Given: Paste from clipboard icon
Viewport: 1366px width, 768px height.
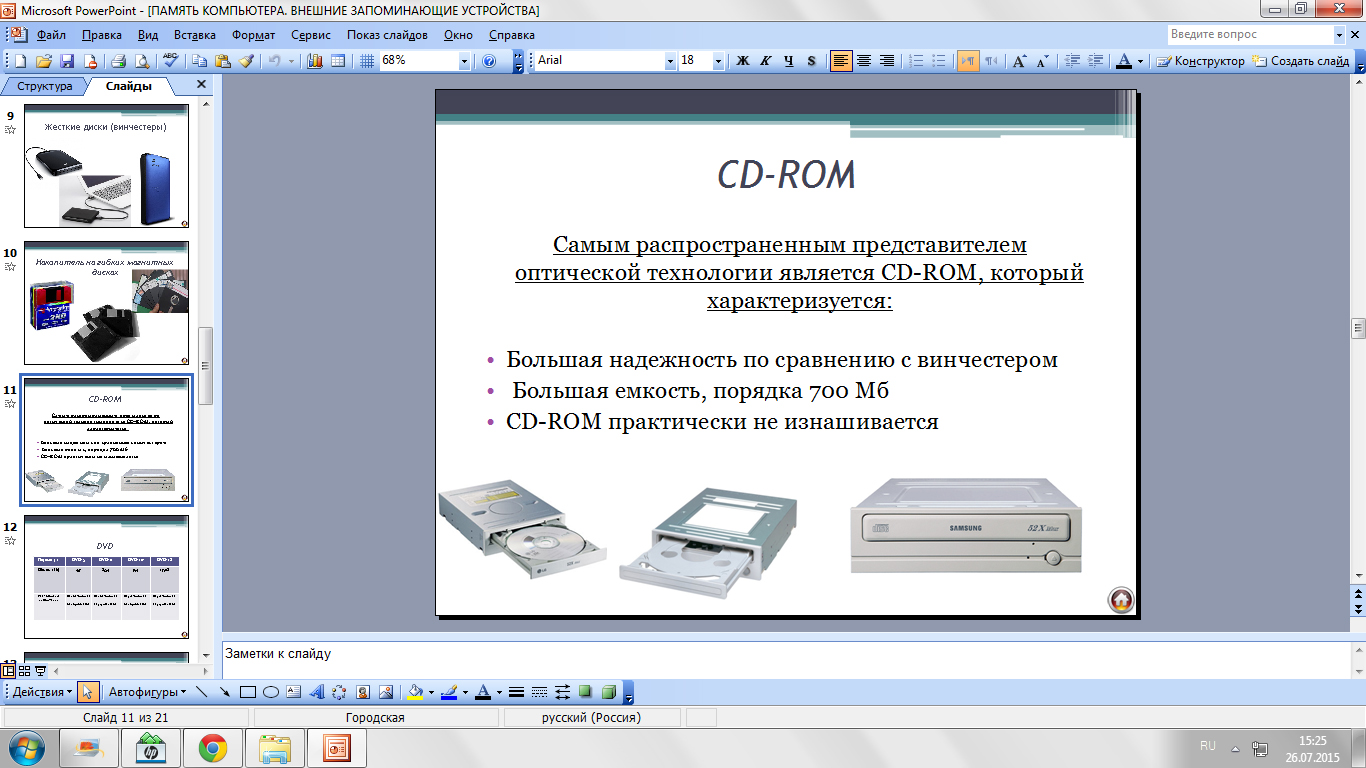Looking at the screenshot, I should point(222,61).
